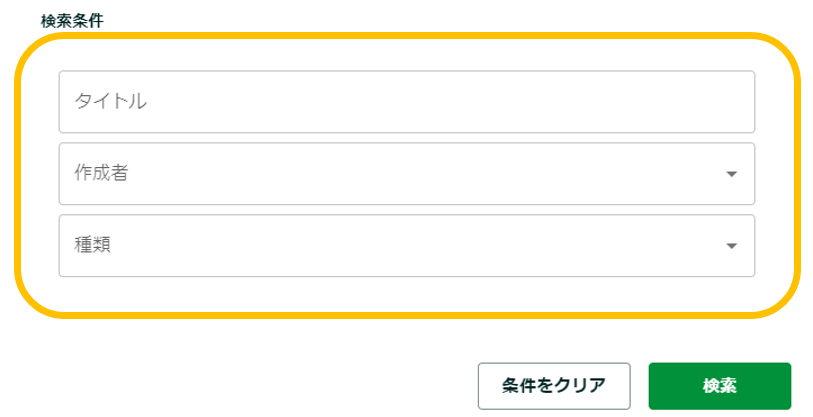The image size is (813, 417).
Task: Focus the title search box
Action: [x=406, y=101]
